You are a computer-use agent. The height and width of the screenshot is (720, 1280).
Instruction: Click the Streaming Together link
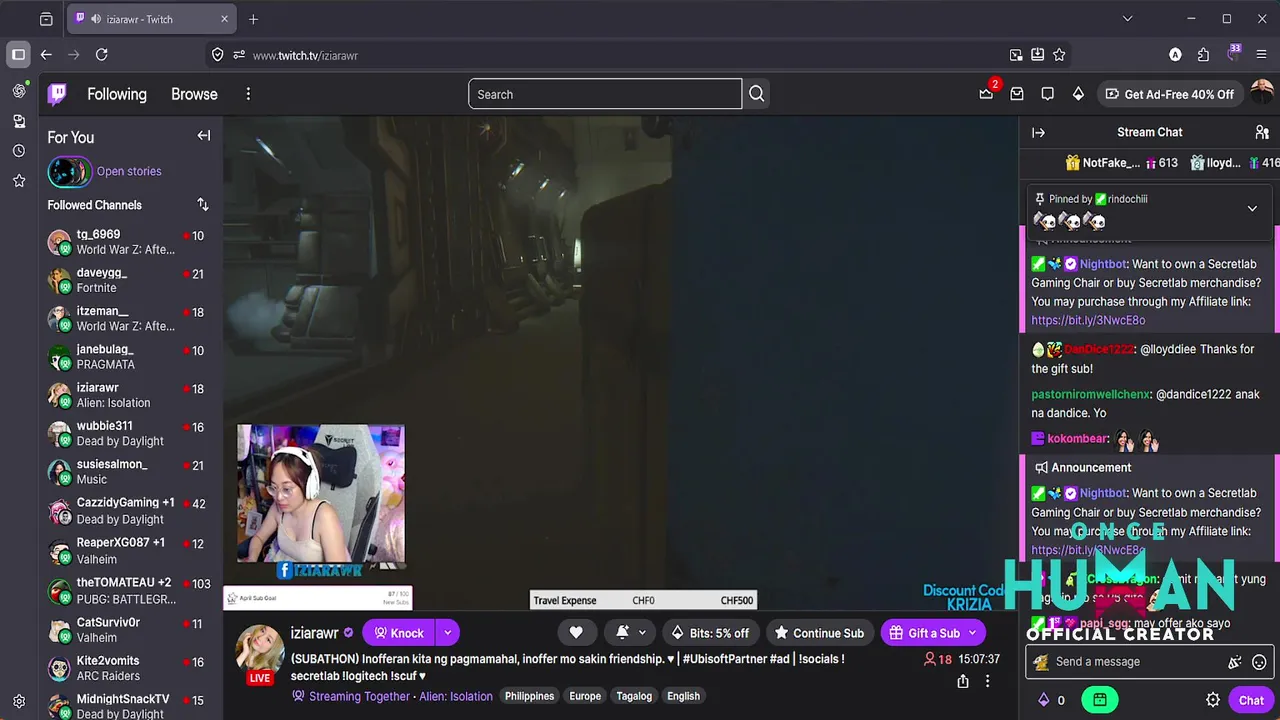[359, 696]
